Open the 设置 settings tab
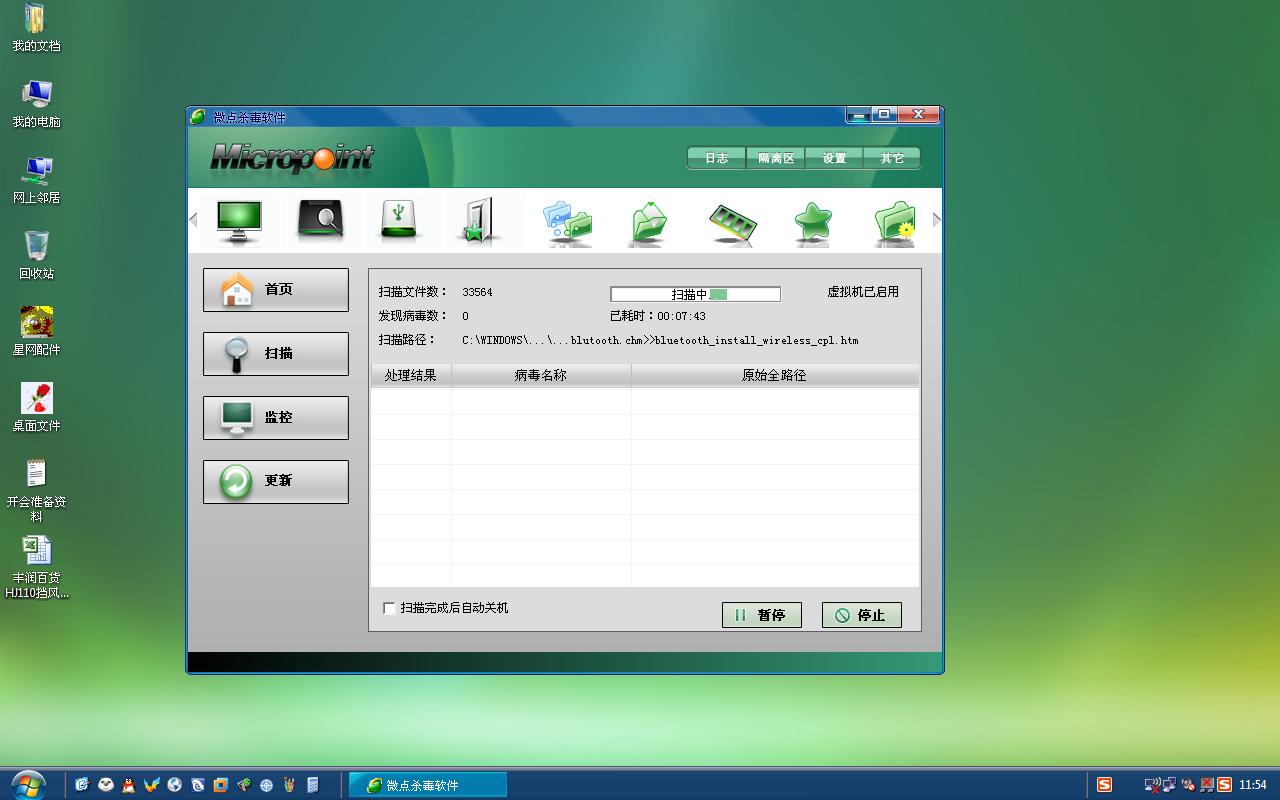This screenshot has height=800, width=1280. [x=834, y=158]
